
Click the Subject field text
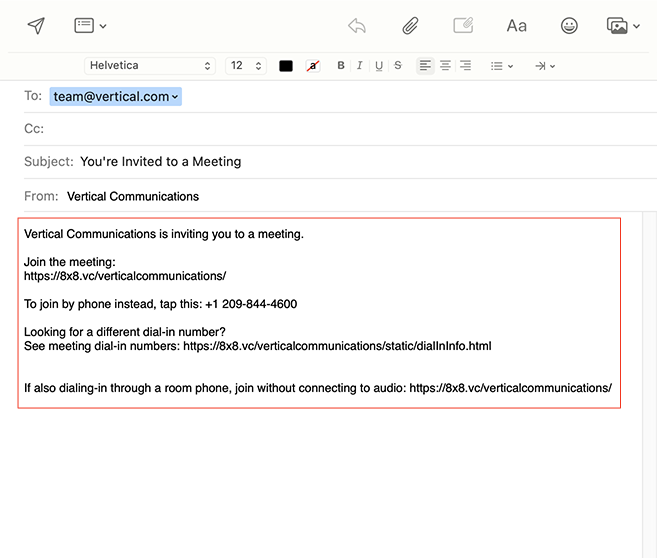pos(160,162)
